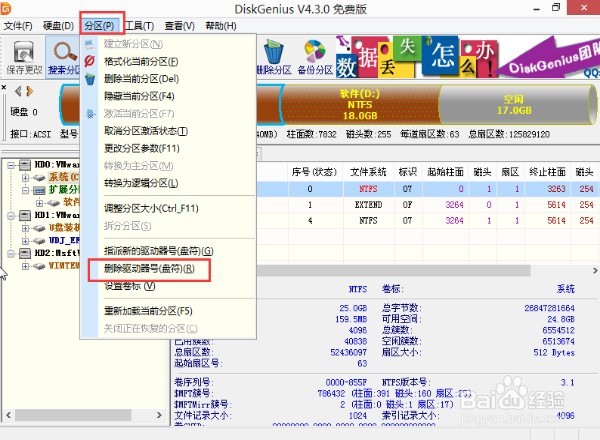Close the disk panel with small x

tap(3, 87)
